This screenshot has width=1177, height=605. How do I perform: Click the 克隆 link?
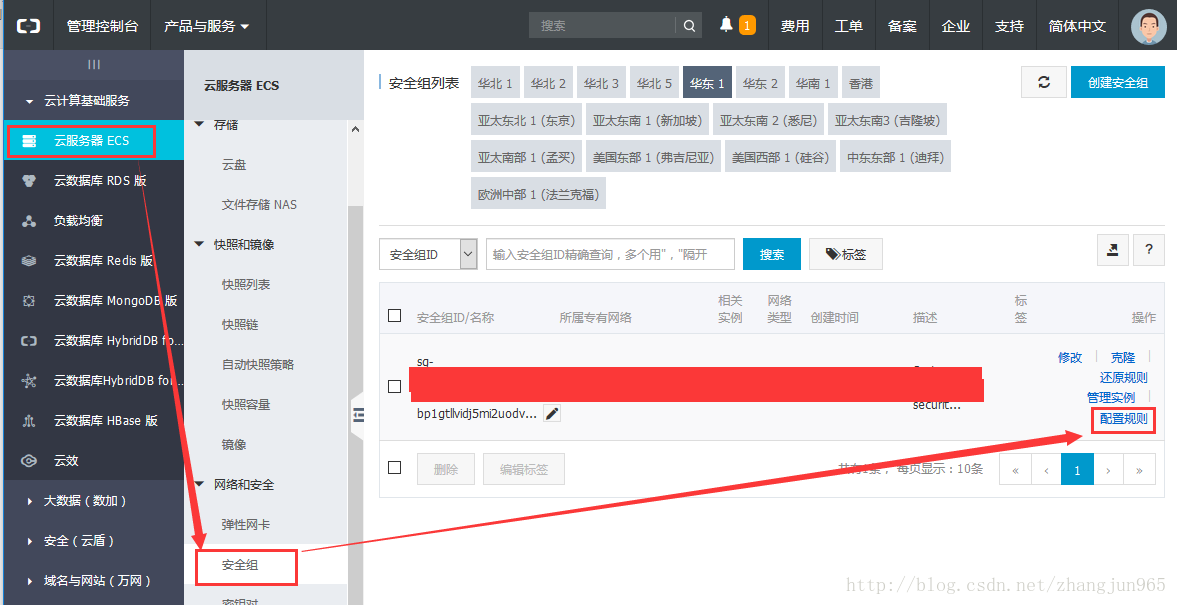(1123, 357)
